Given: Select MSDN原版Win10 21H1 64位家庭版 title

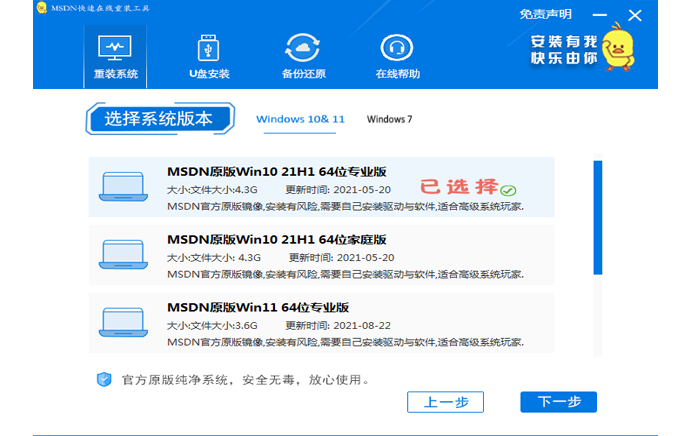Looking at the screenshot, I should coord(277,240).
